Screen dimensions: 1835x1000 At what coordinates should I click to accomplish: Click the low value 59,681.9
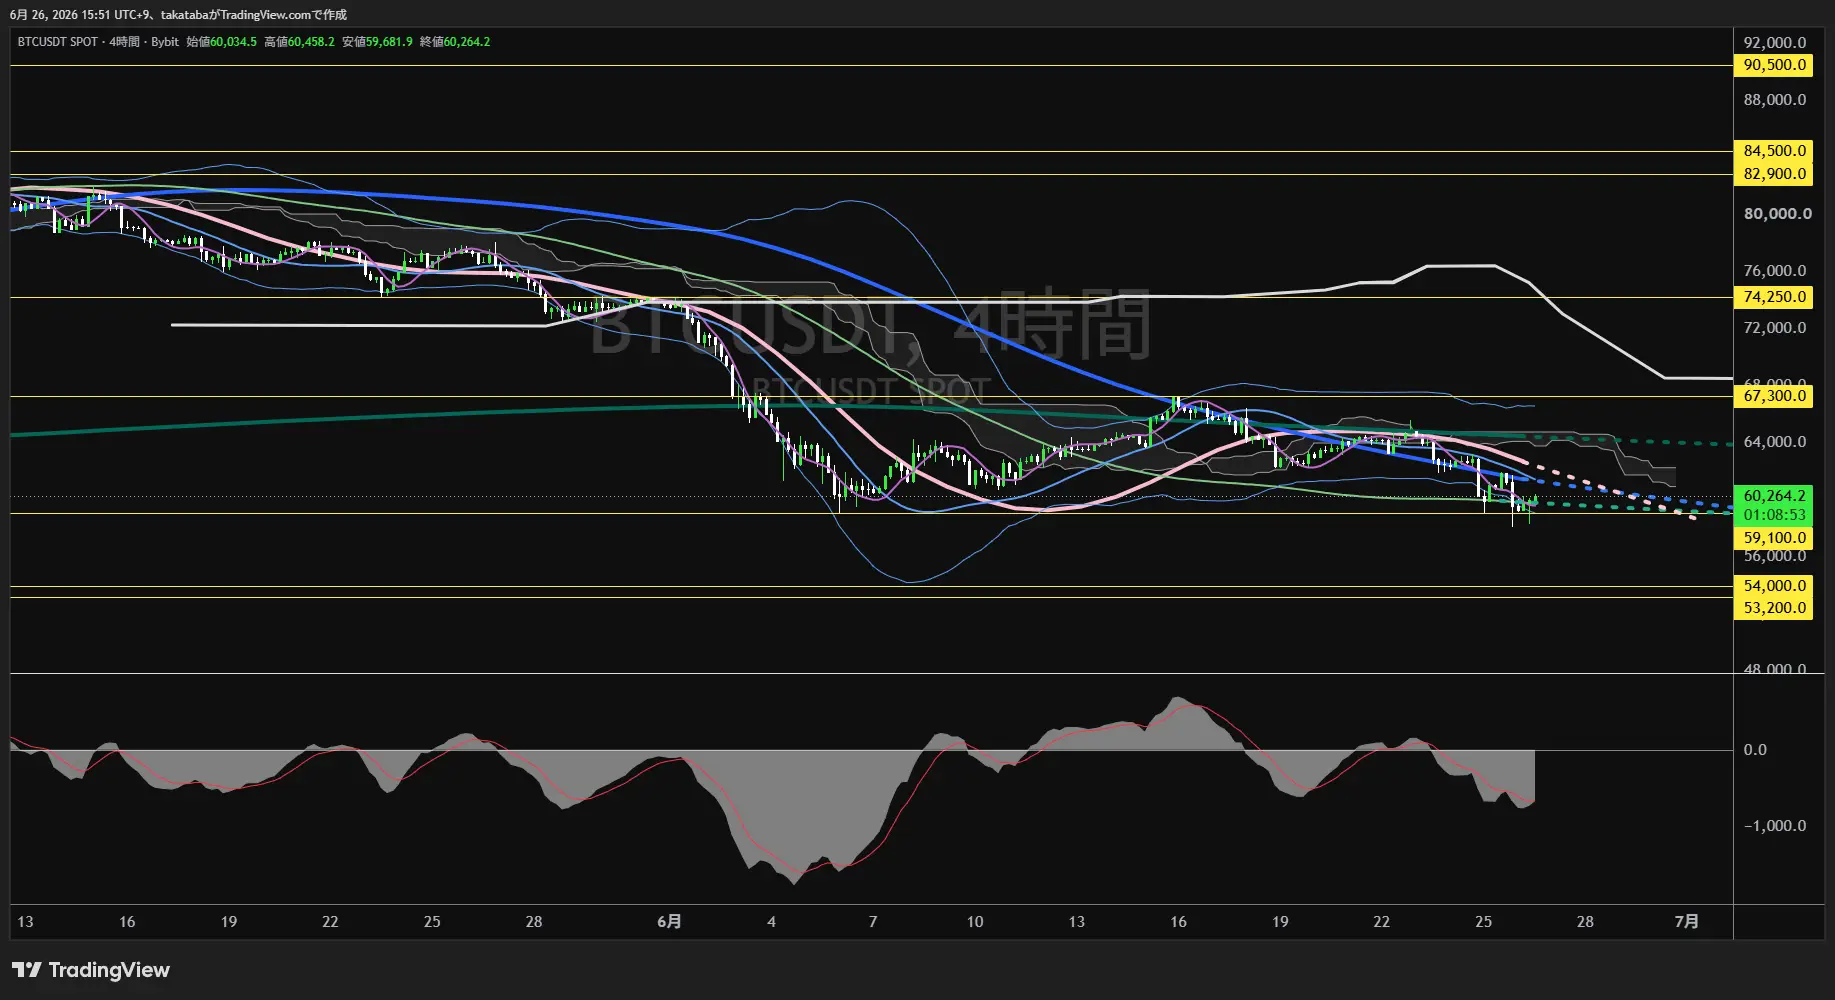[x=389, y=42]
